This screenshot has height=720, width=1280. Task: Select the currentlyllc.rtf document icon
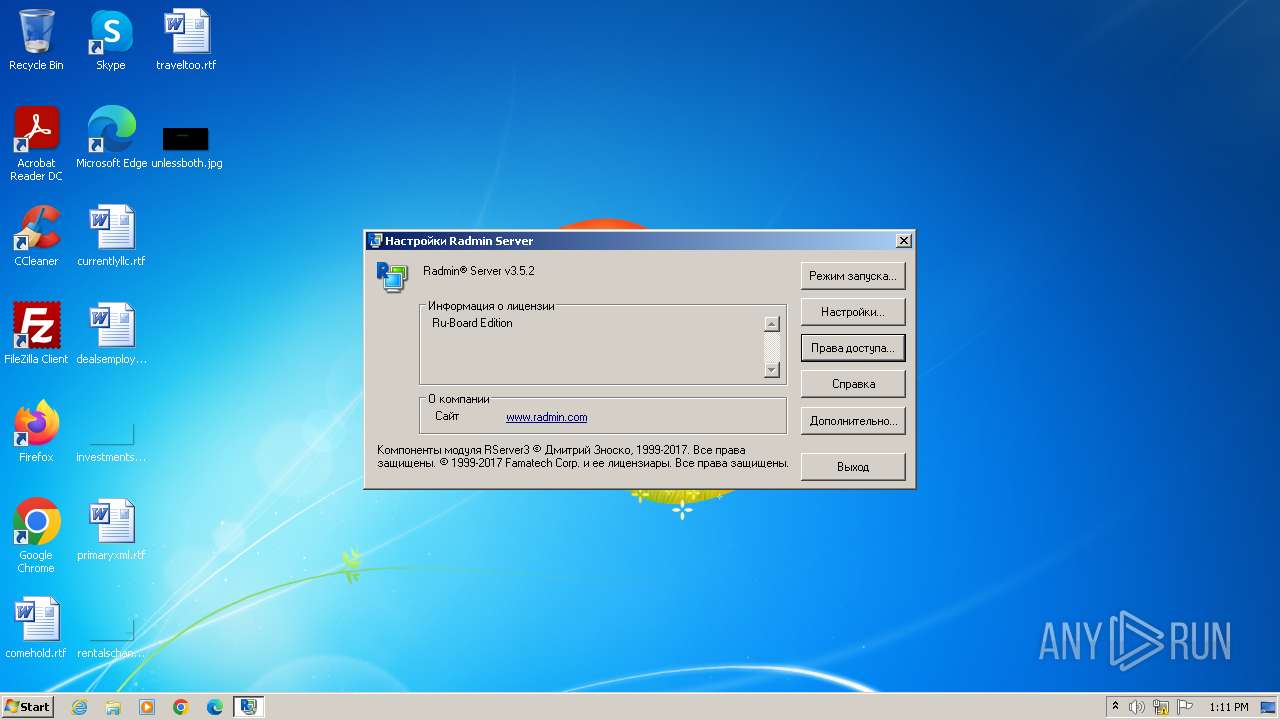coord(111,236)
